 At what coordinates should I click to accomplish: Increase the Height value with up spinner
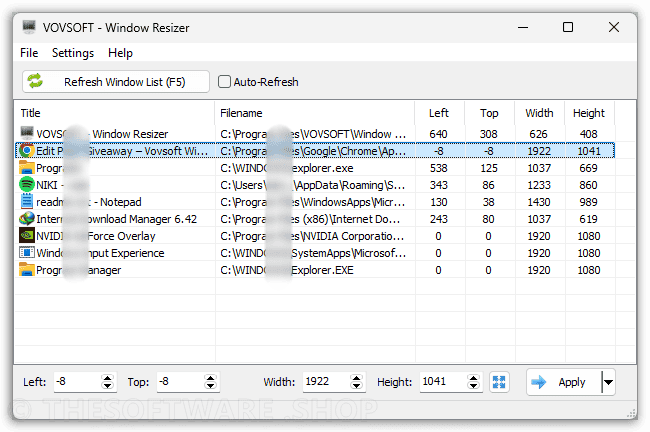[x=473, y=378]
